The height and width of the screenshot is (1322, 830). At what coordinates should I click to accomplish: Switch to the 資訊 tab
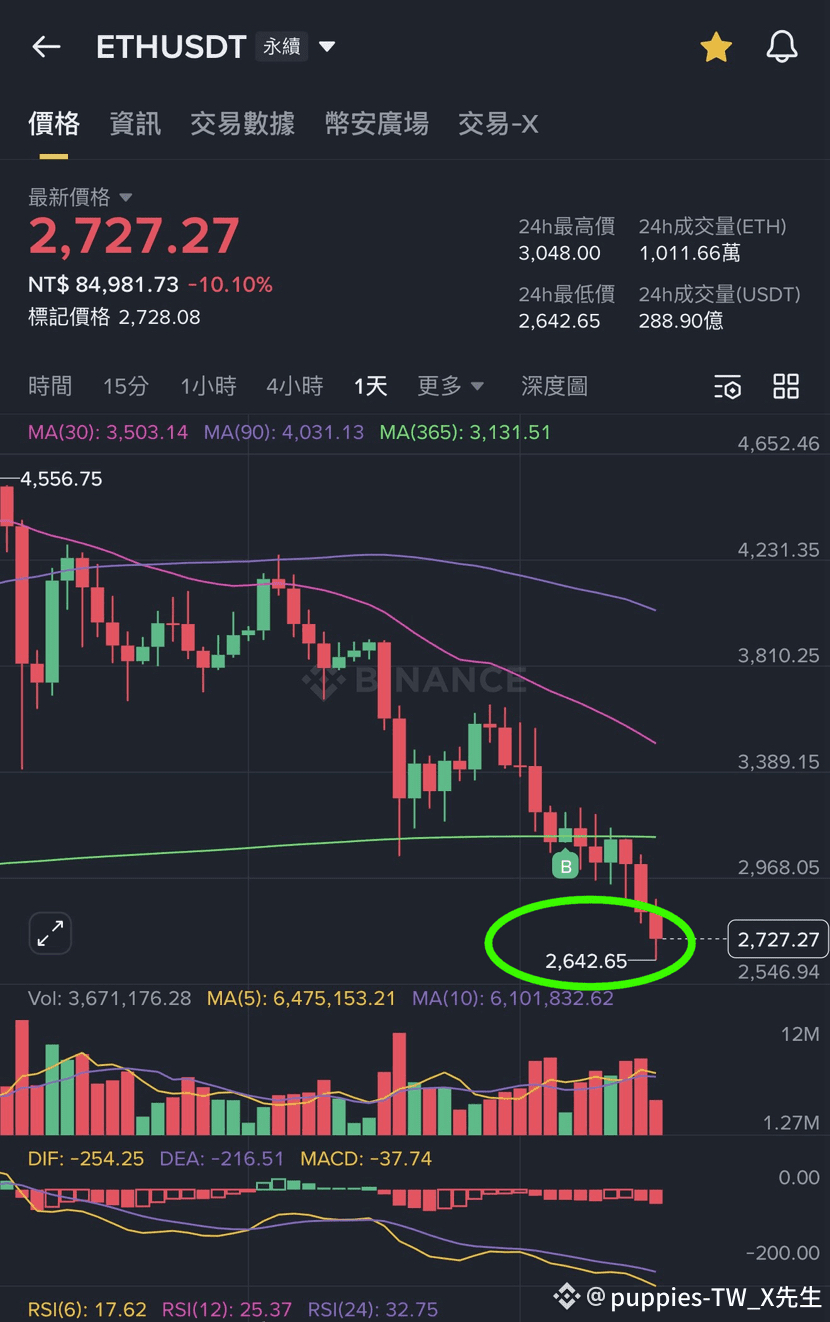(x=135, y=124)
